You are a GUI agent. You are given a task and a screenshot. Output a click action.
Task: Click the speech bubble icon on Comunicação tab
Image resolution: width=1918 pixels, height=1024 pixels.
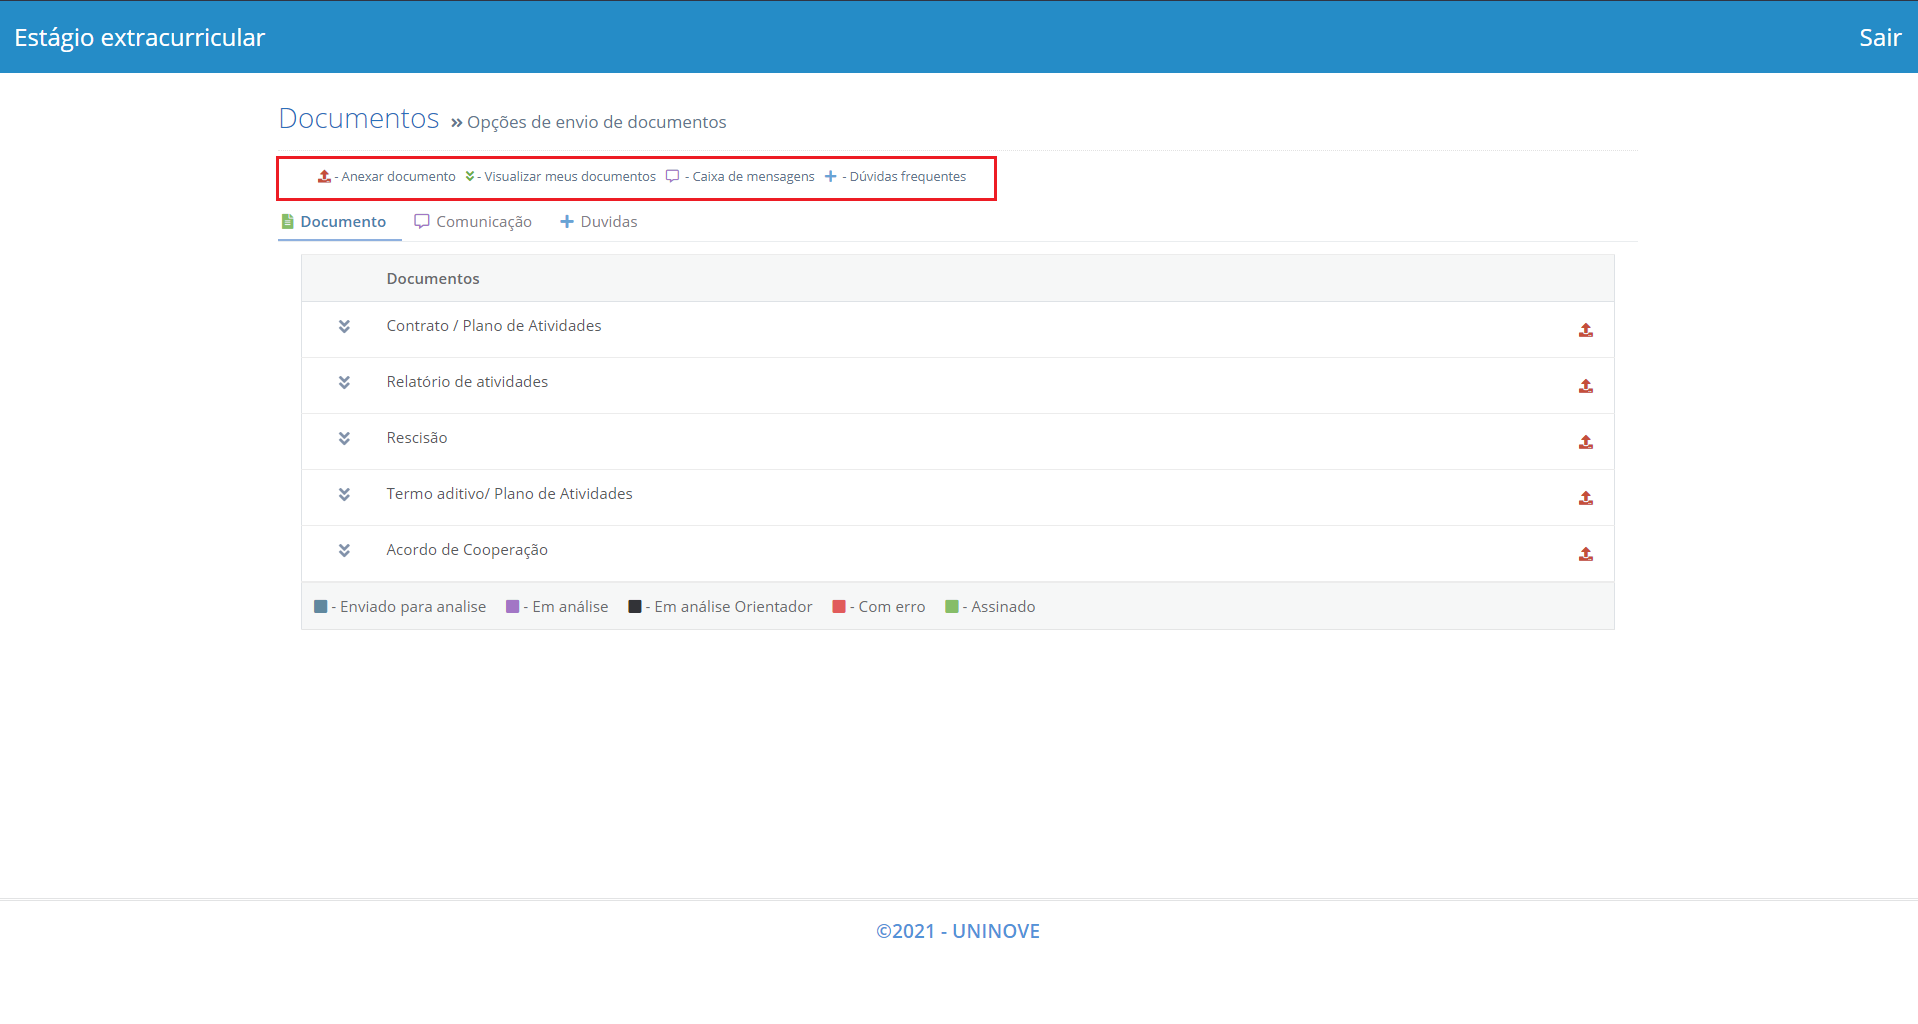422,221
